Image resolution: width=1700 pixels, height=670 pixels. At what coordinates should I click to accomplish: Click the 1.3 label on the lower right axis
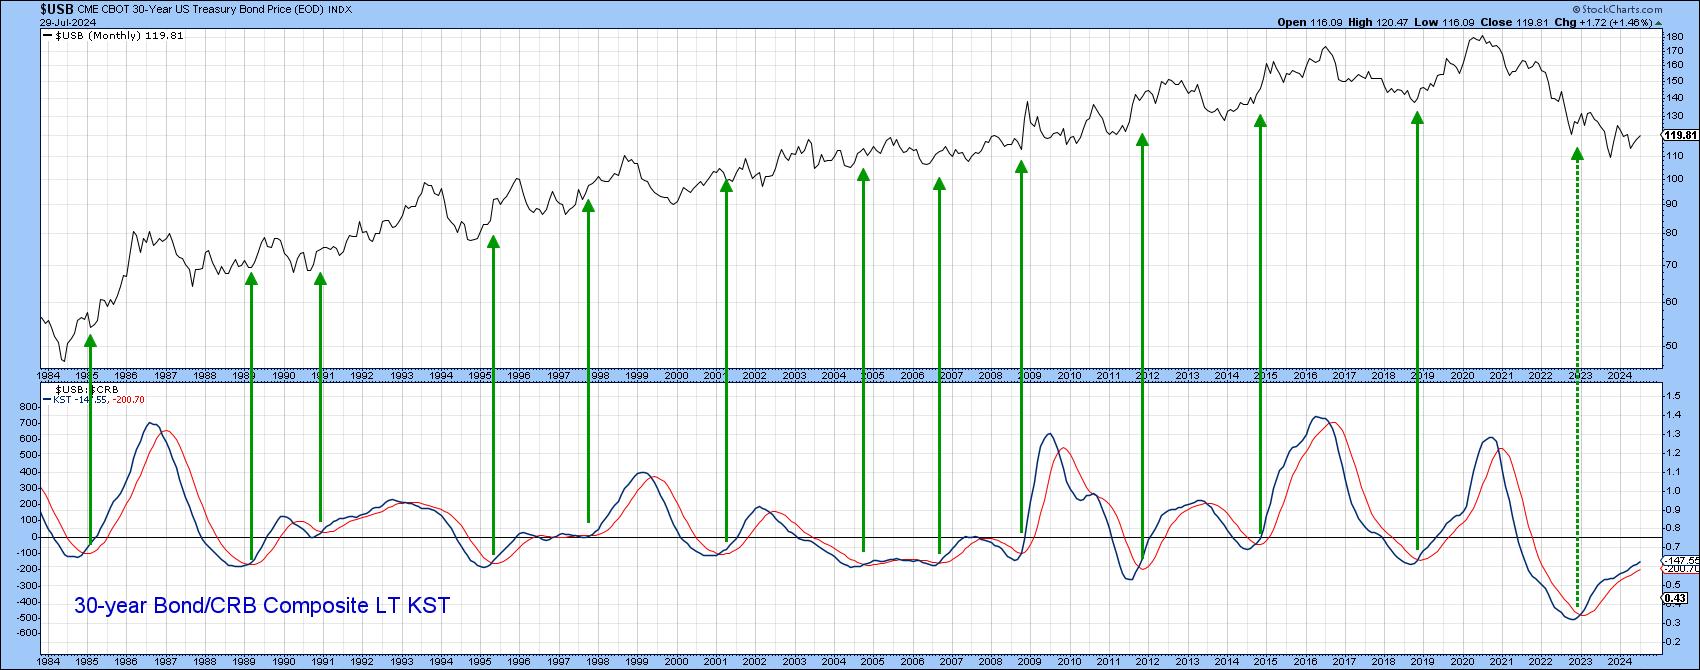[x=1675, y=434]
